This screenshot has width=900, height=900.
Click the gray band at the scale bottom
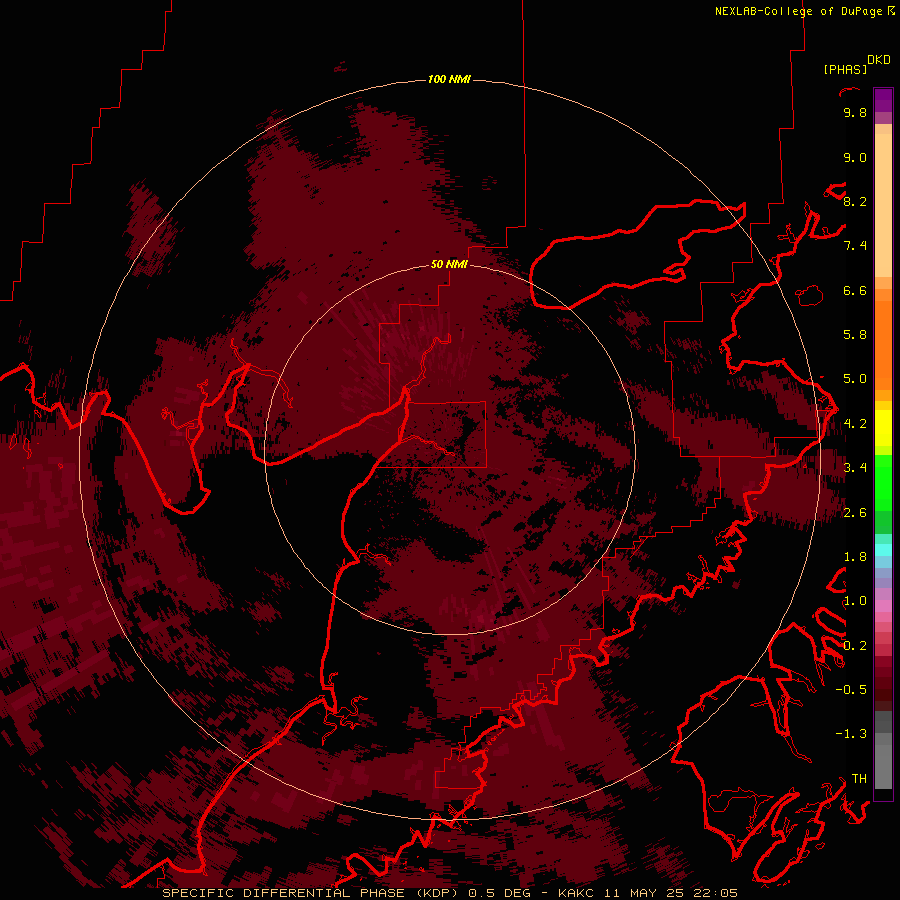[883, 766]
